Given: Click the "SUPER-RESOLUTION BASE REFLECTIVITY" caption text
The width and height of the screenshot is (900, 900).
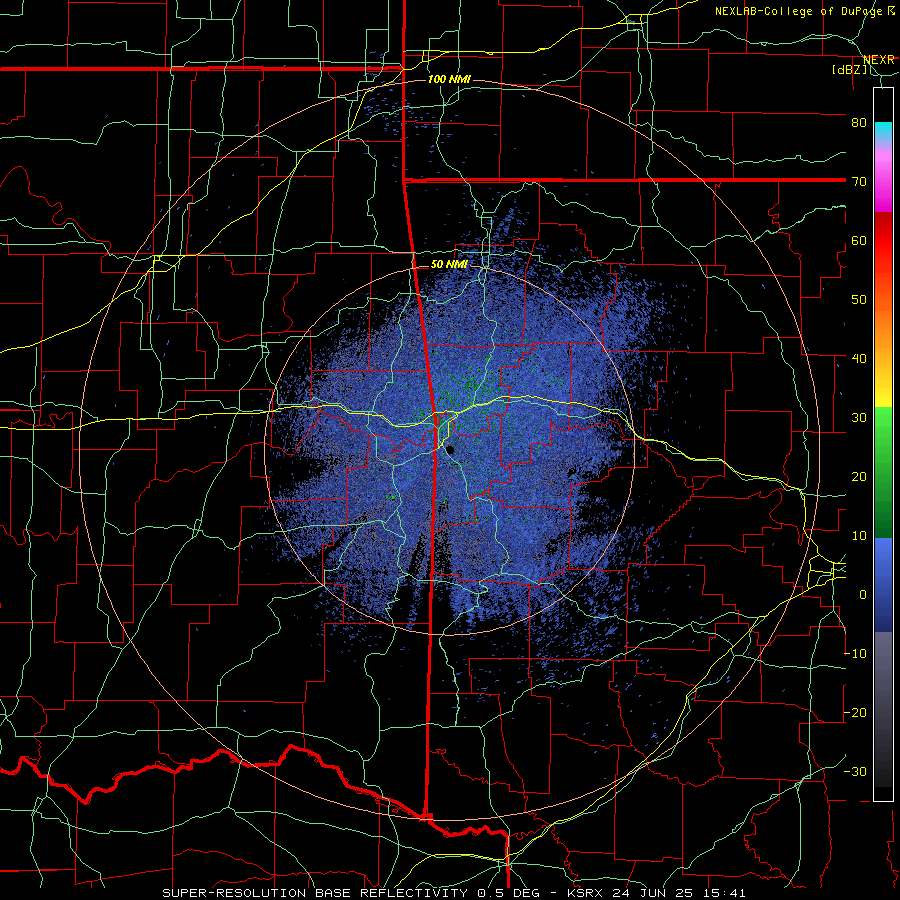Looking at the screenshot, I should click(315, 893).
